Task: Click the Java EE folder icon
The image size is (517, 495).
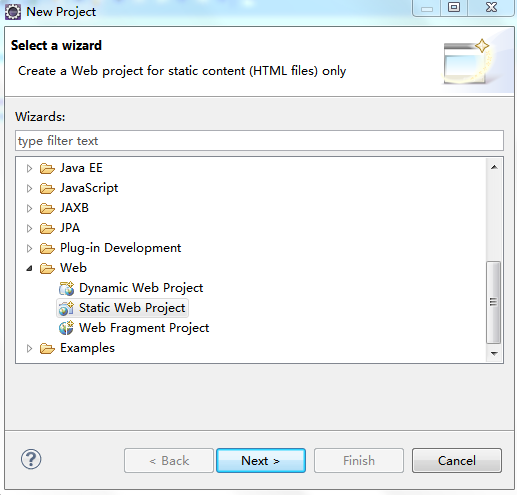Action: tap(47, 168)
